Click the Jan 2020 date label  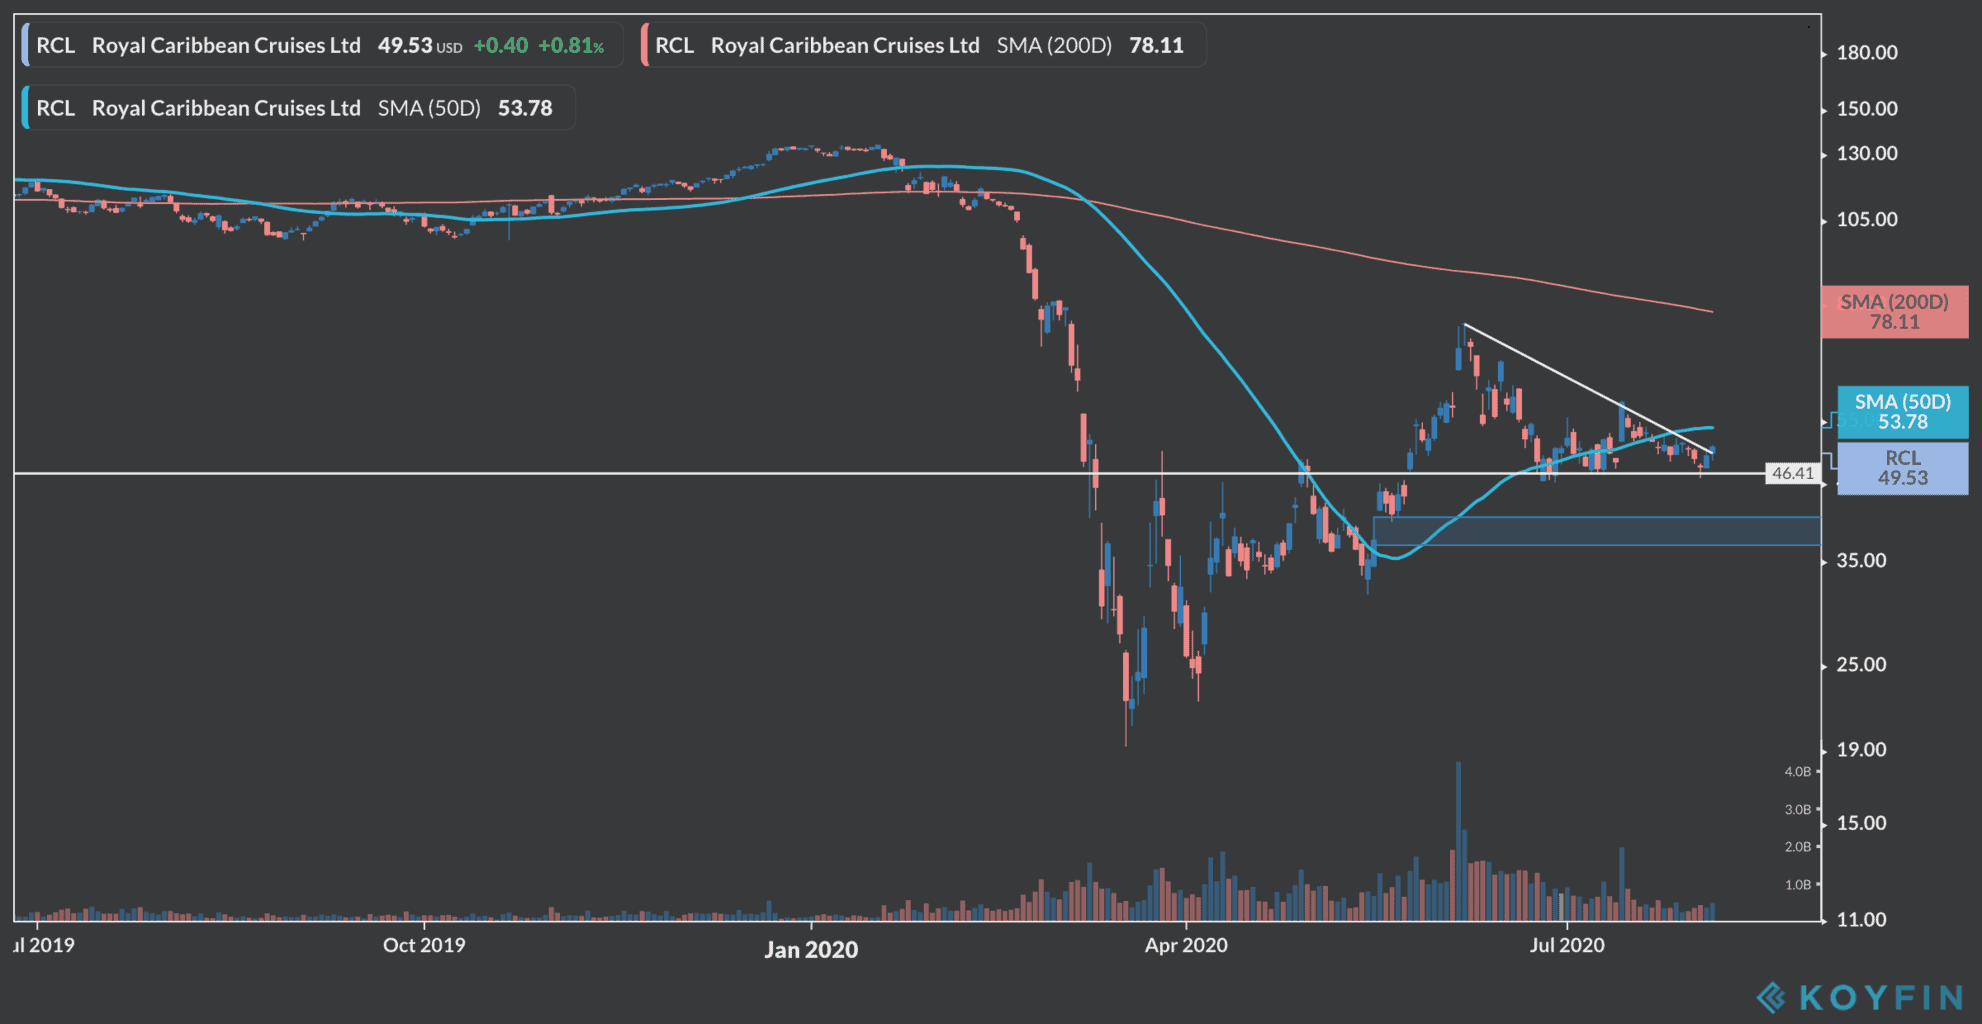pyautogui.click(x=811, y=950)
